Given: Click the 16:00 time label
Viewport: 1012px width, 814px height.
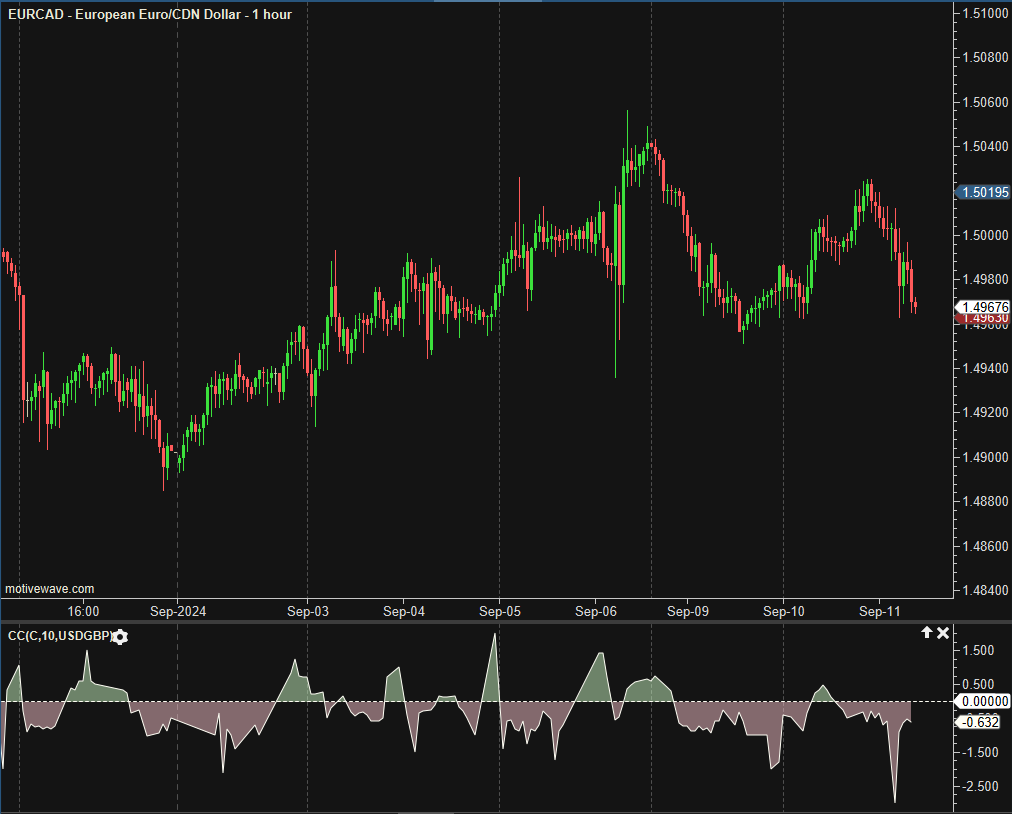Looking at the screenshot, I should coord(83,610).
